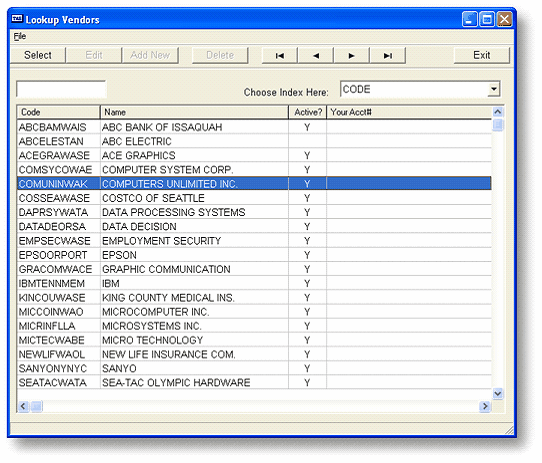Viewport: 542px width, 463px height.
Task: Click the horizontal scroll right arrow
Action: click(x=485, y=406)
